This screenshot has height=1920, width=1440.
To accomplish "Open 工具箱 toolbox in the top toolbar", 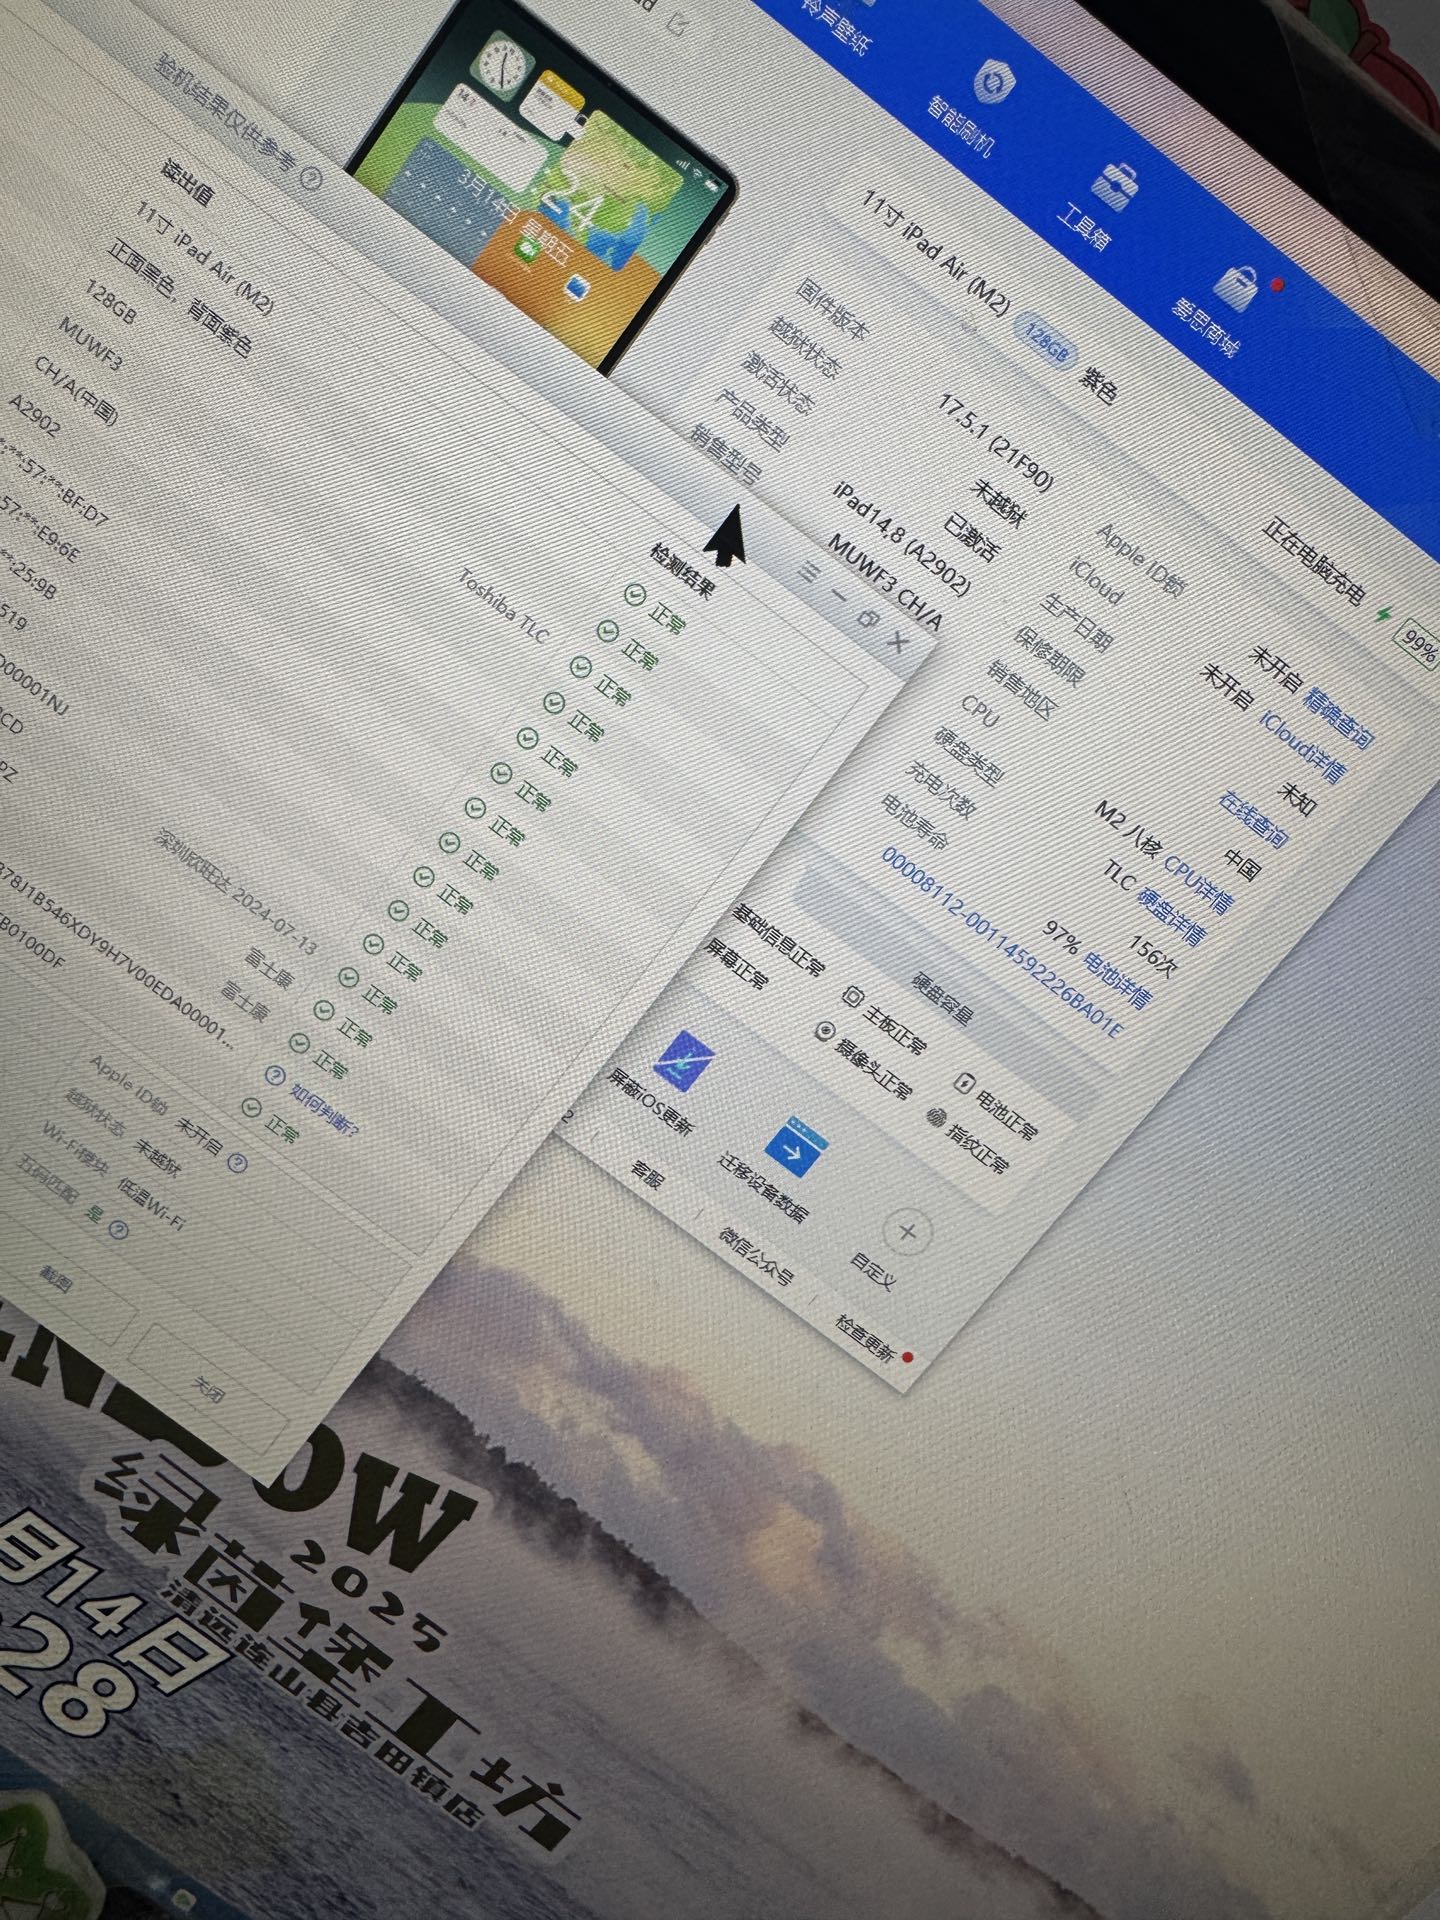I will point(1100,202).
